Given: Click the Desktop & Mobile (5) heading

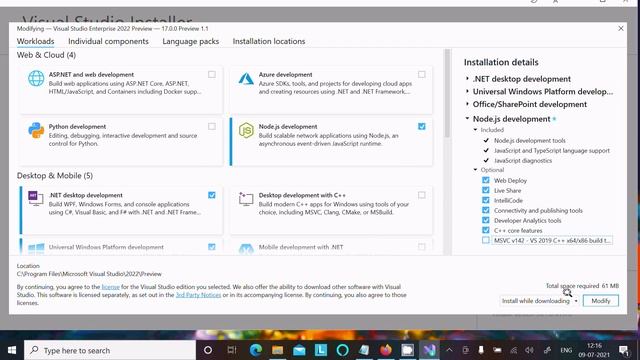Looking at the screenshot, I should click(55, 176).
